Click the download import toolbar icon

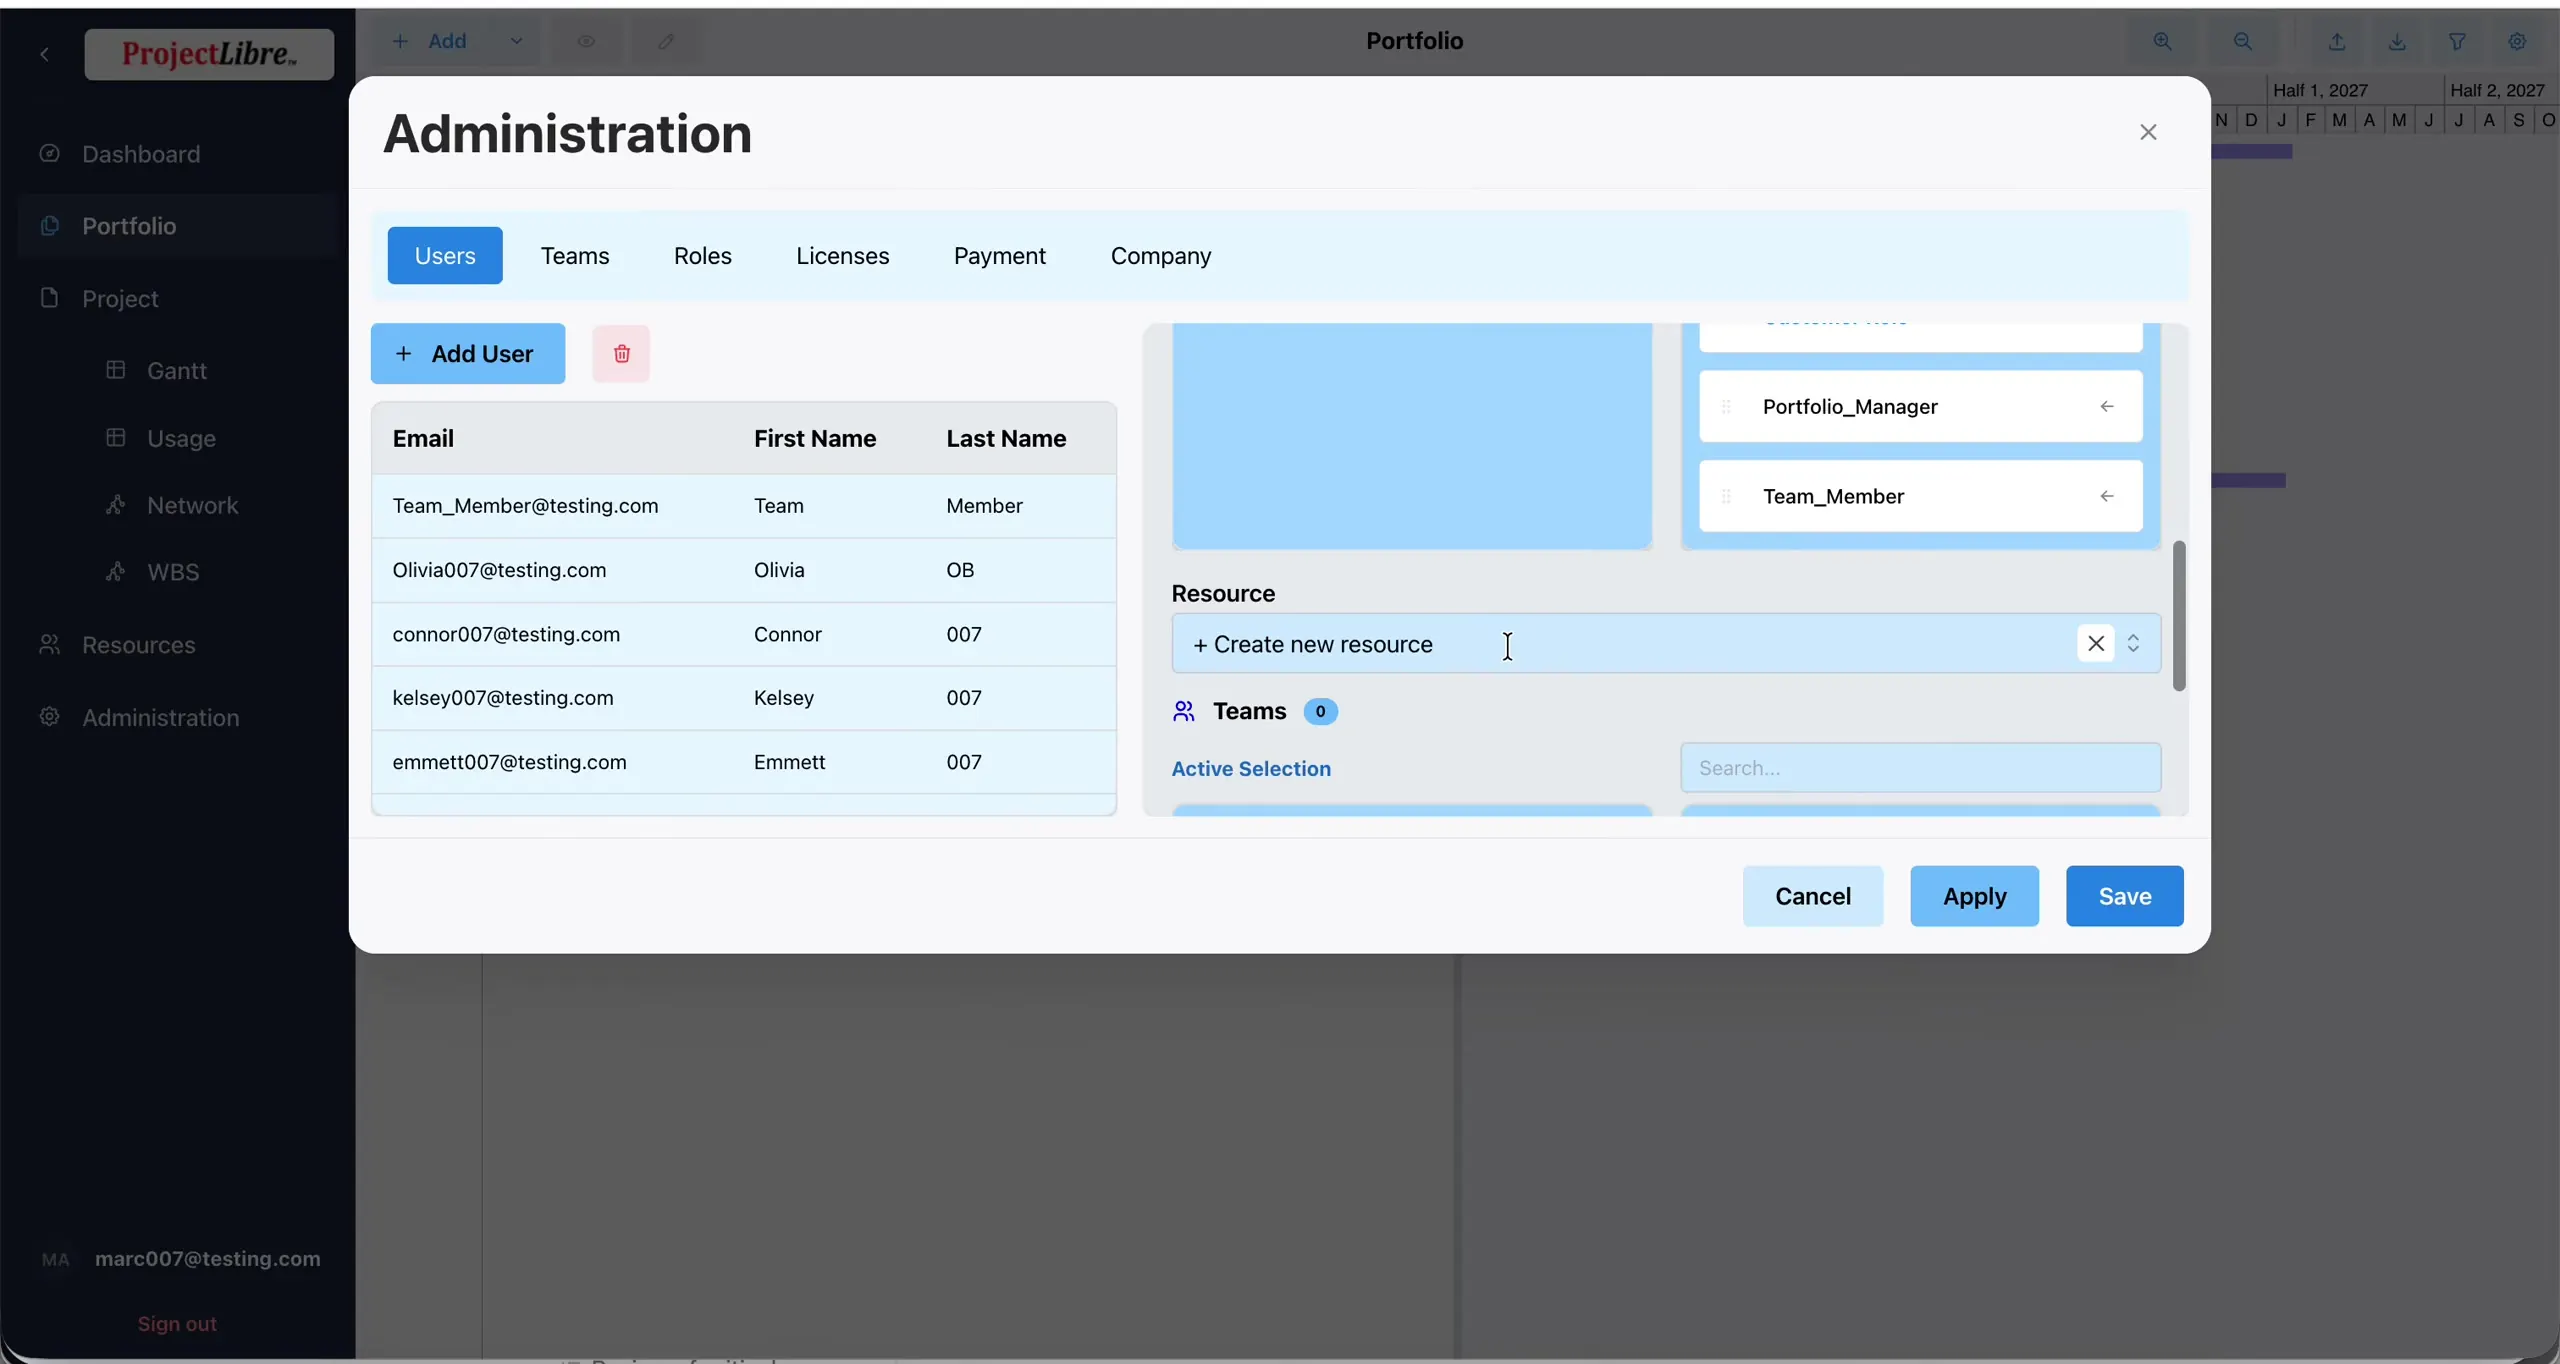tap(2397, 41)
